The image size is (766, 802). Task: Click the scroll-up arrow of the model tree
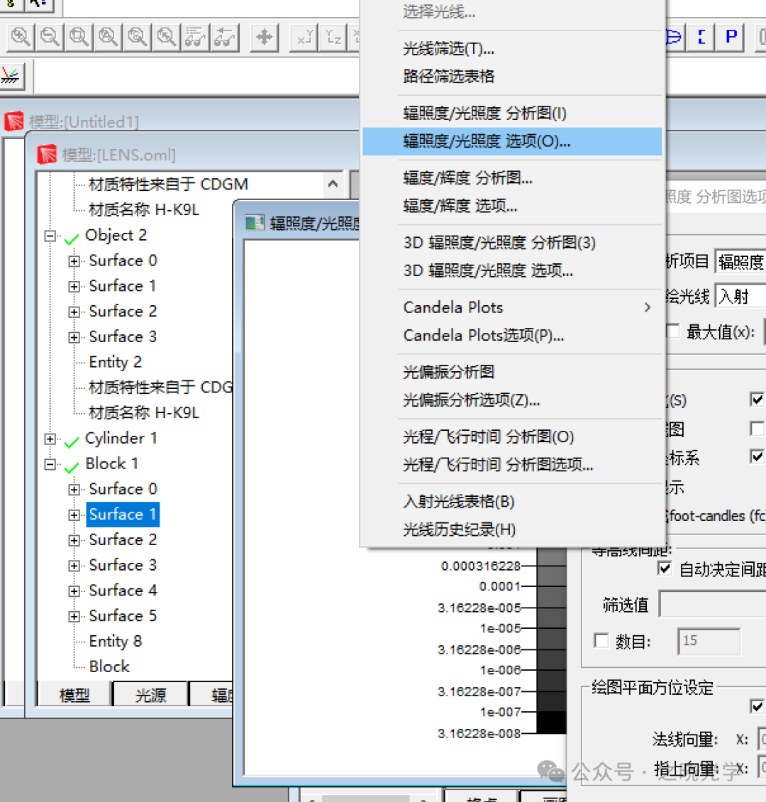coord(333,183)
